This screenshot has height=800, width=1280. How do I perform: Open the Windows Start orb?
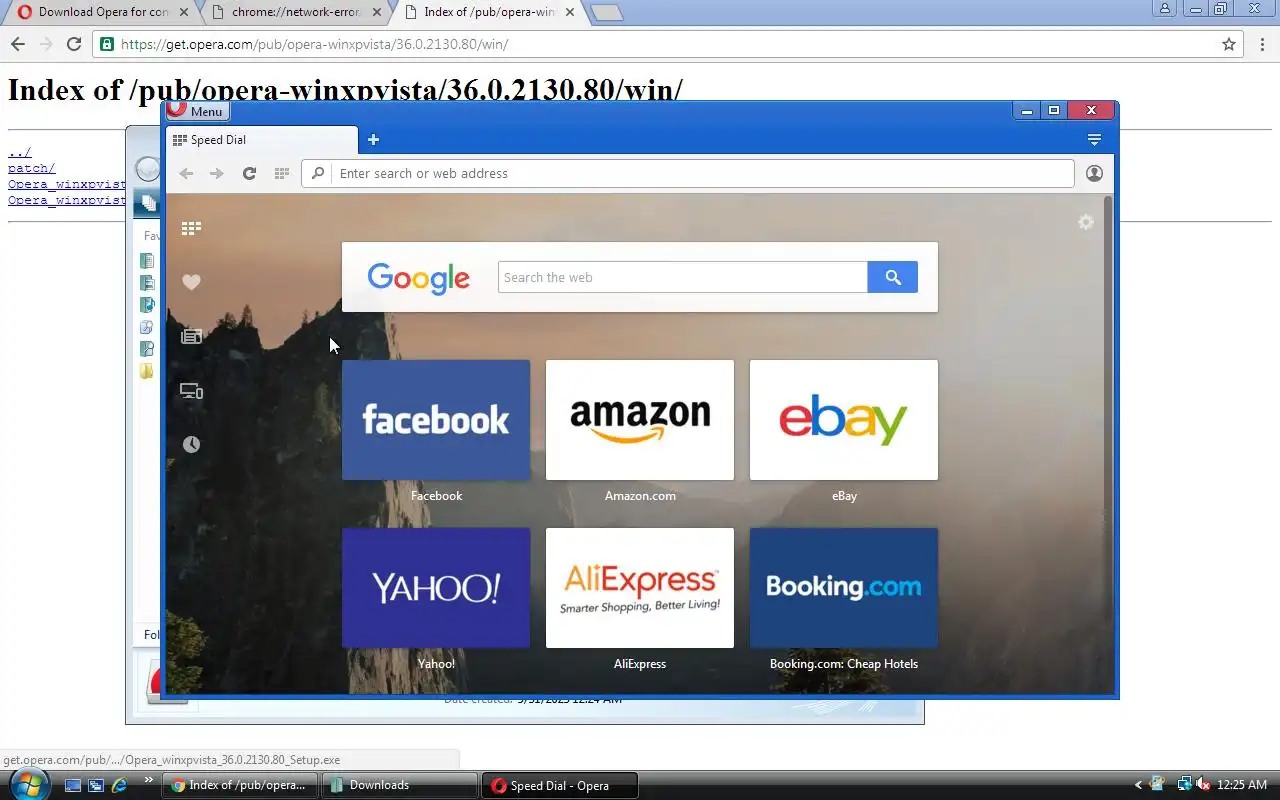click(28, 784)
